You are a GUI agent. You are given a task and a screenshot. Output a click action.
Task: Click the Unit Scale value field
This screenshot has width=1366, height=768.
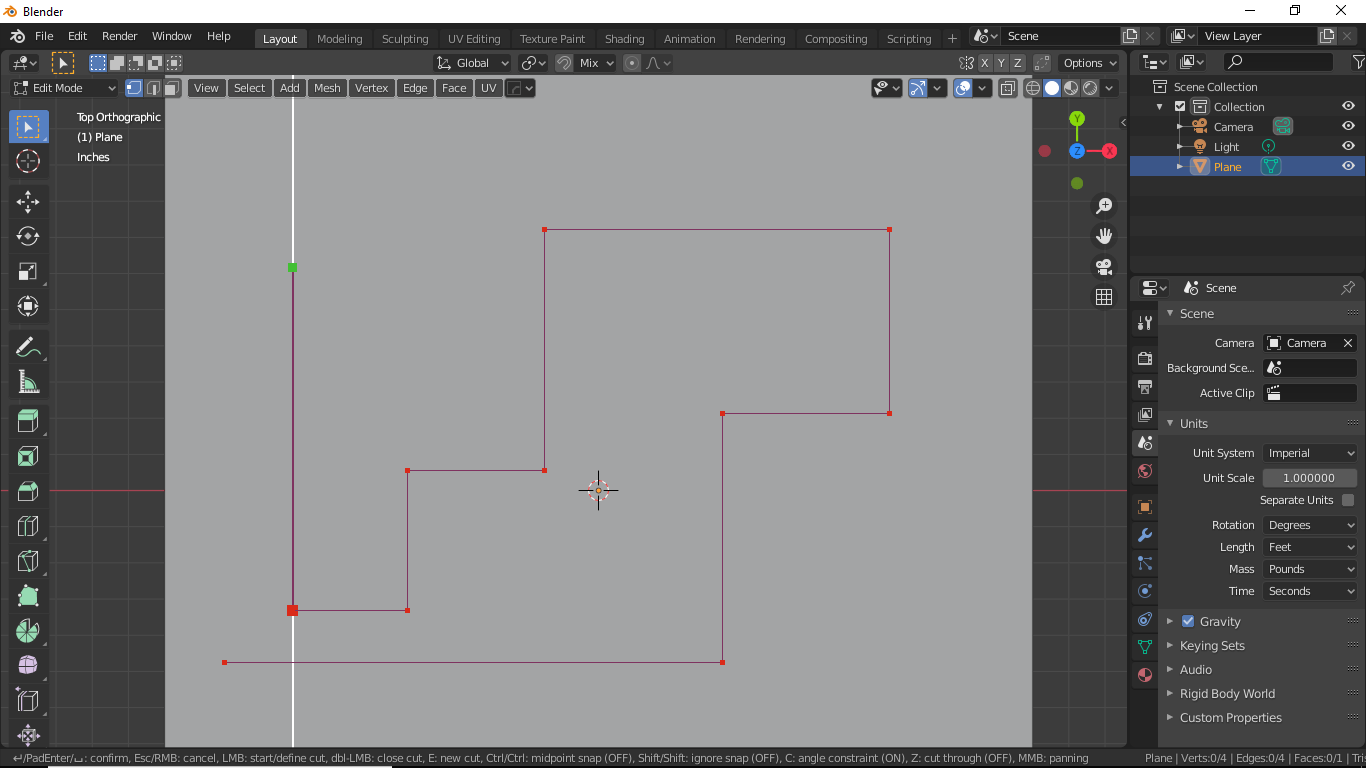click(1310, 478)
